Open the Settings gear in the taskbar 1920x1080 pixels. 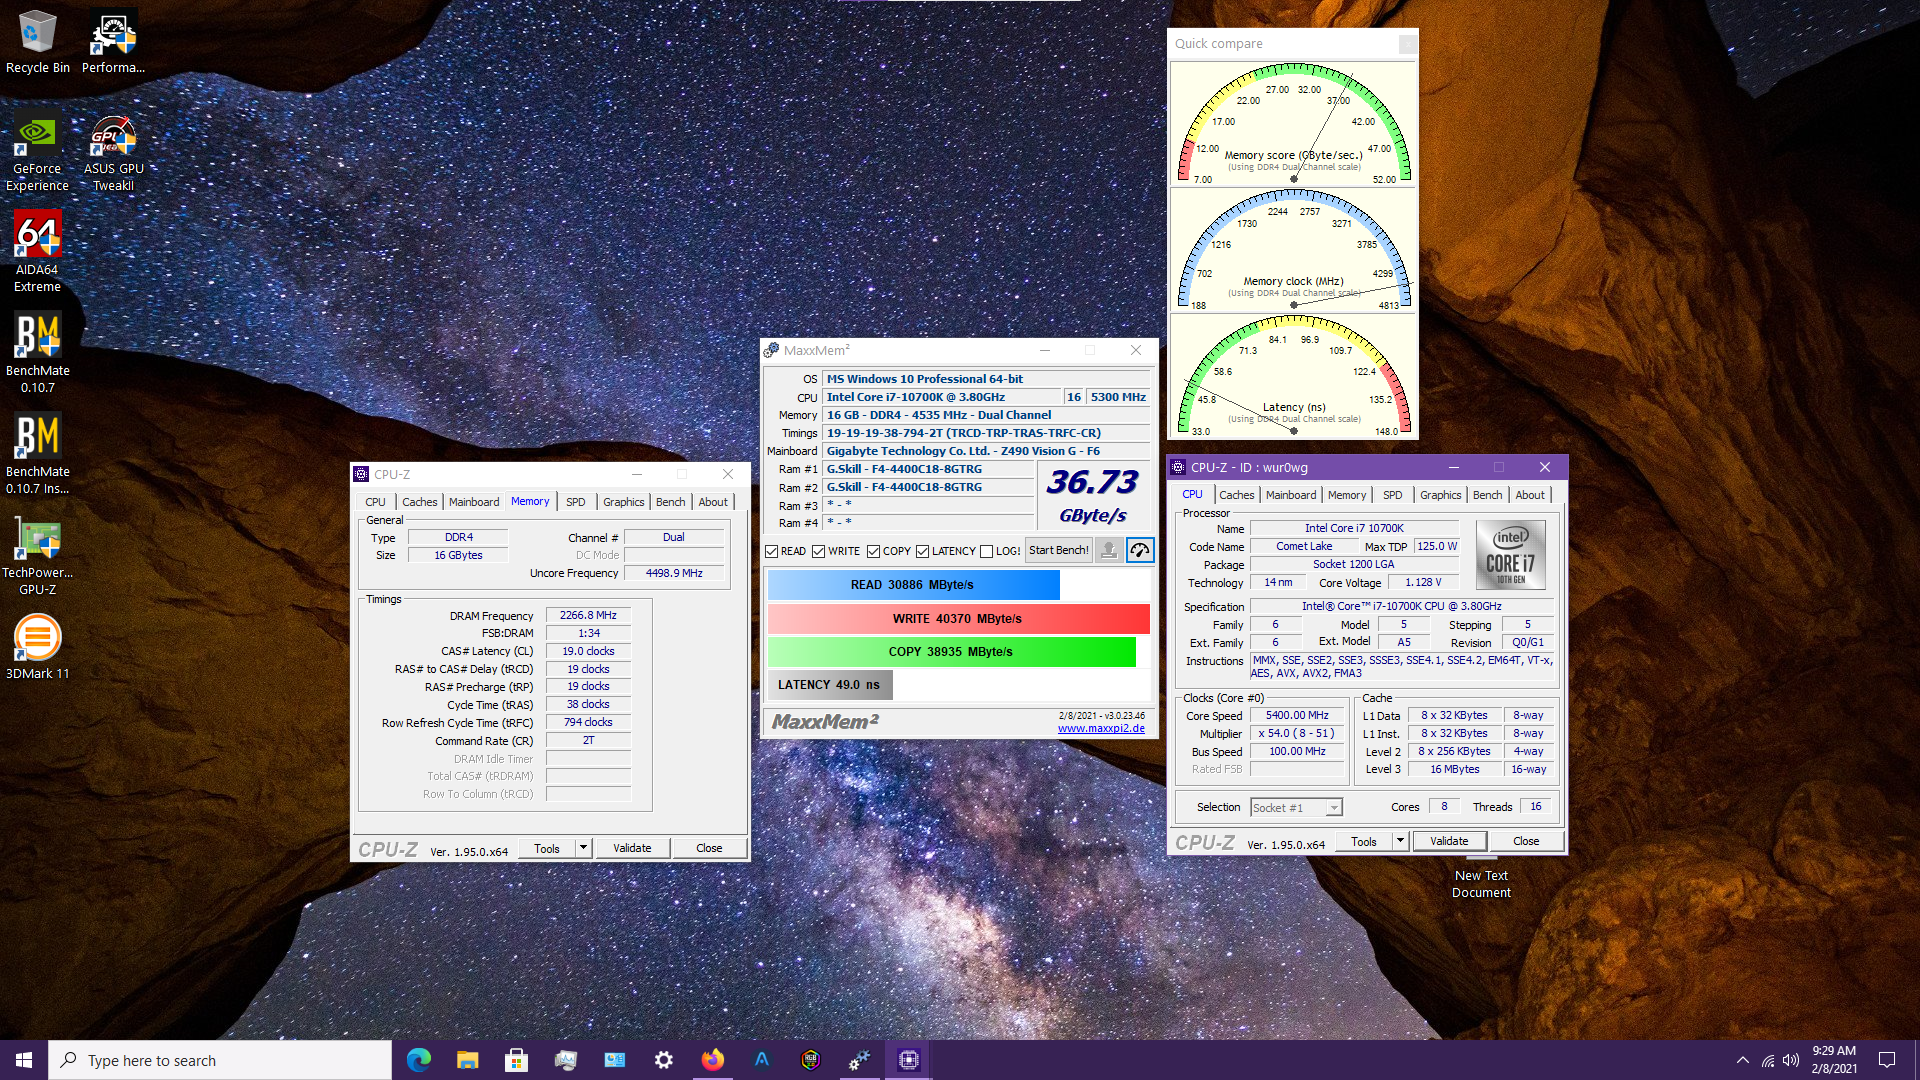coord(663,1060)
